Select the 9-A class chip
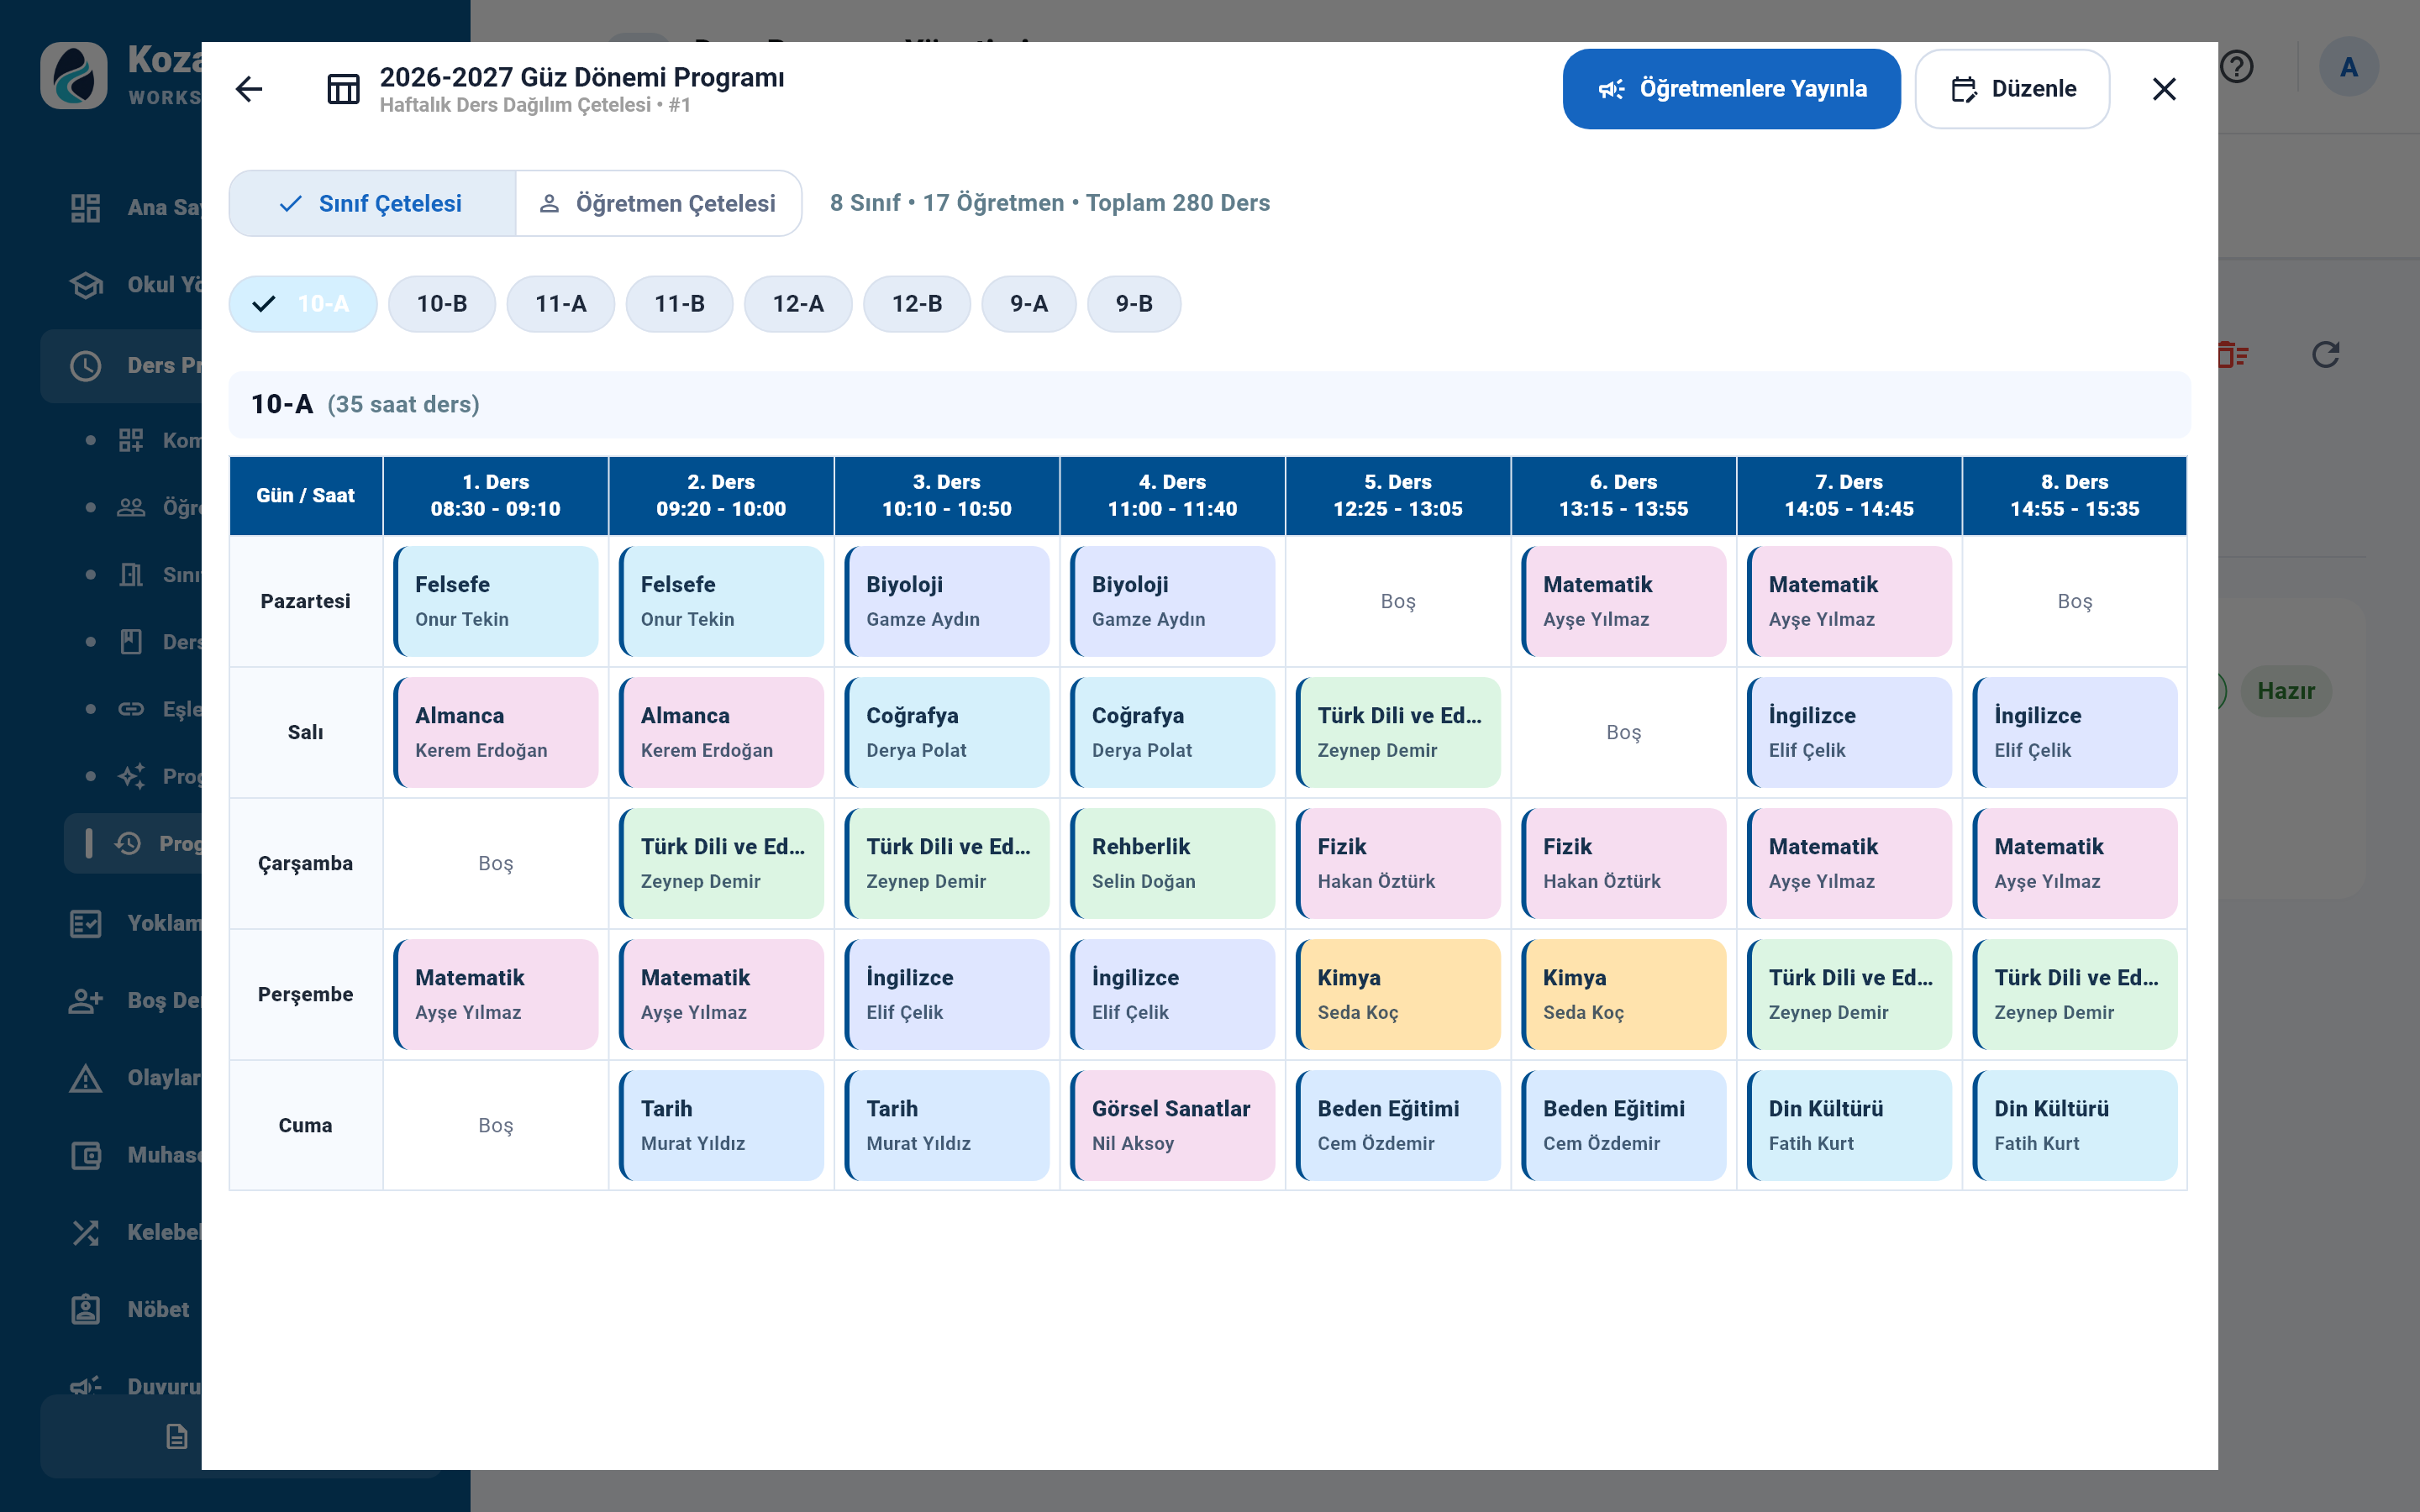The width and height of the screenshot is (2420, 1512). (x=1029, y=303)
